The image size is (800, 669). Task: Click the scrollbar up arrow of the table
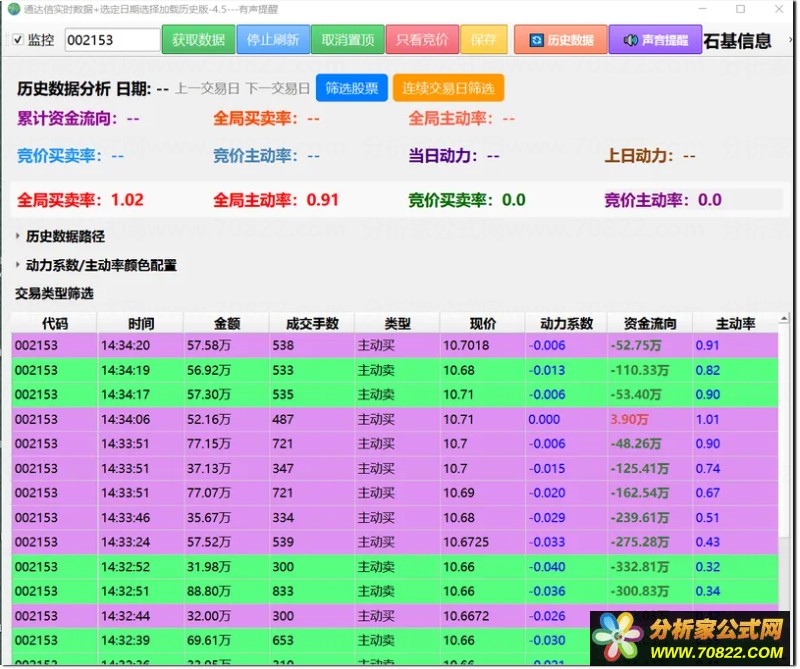(784, 319)
